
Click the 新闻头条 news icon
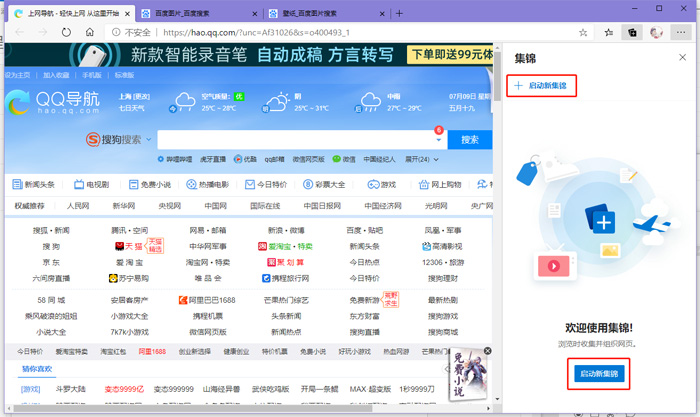coord(17,184)
